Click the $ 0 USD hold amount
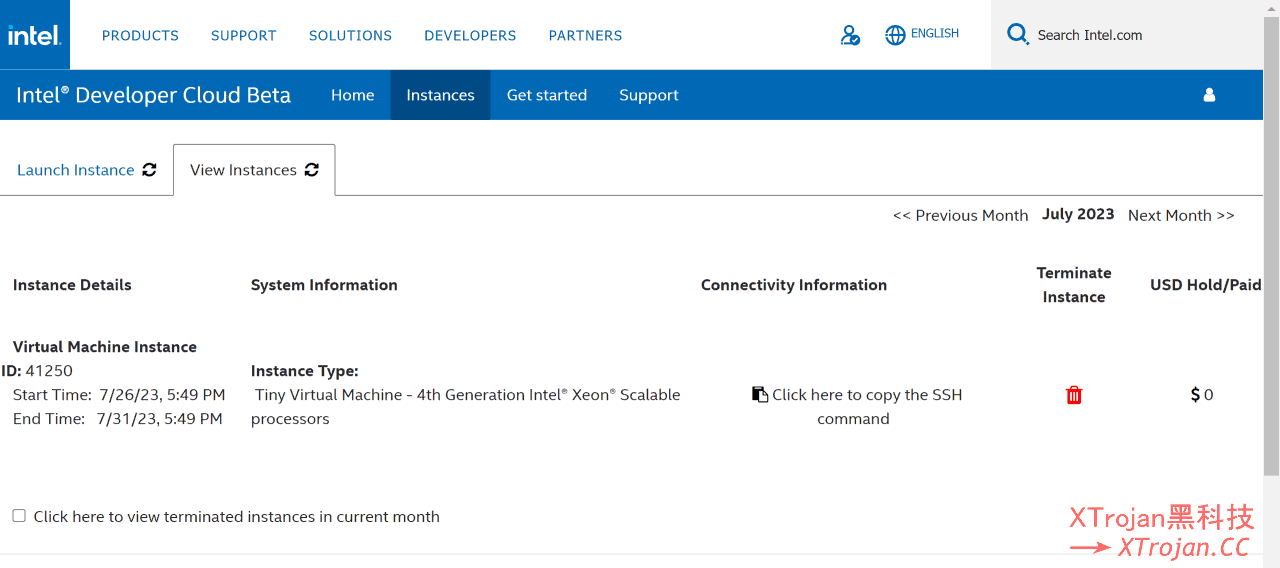 click(1202, 395)
